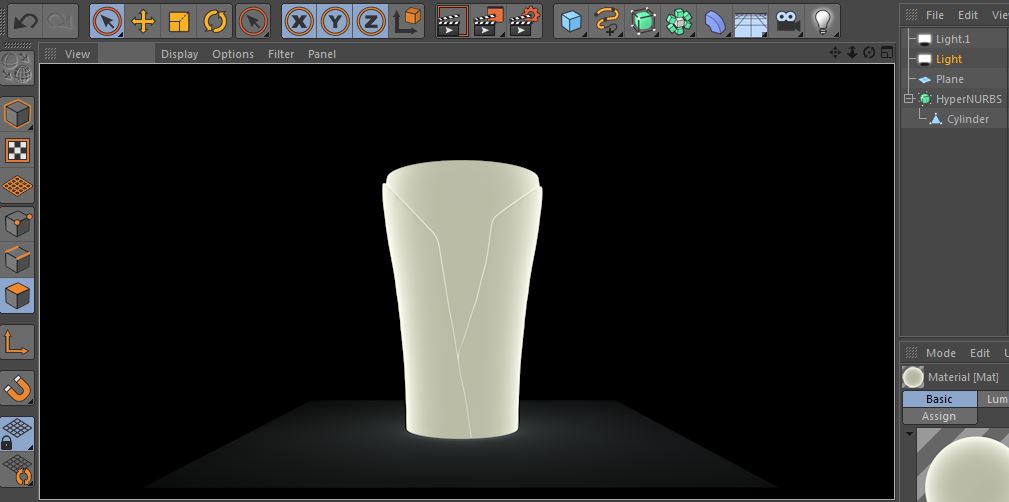Select the Light.1 object
Screen dimensions: 1009x502
click(x=952, y=39)
